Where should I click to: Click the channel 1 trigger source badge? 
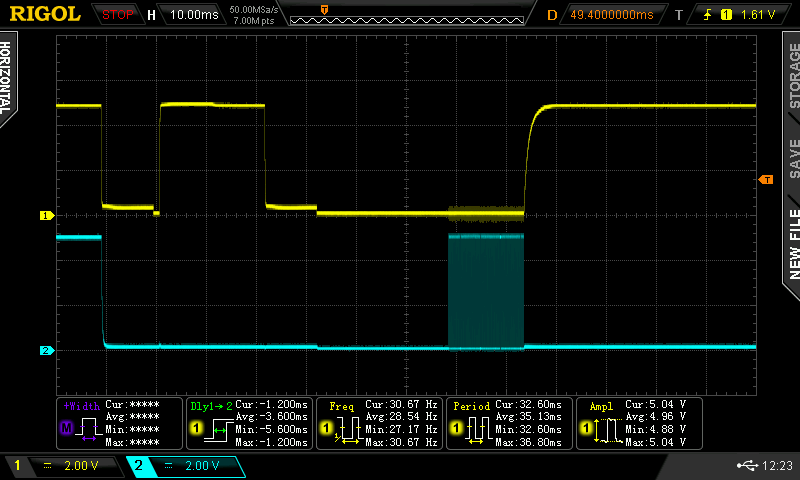(726, 15)
